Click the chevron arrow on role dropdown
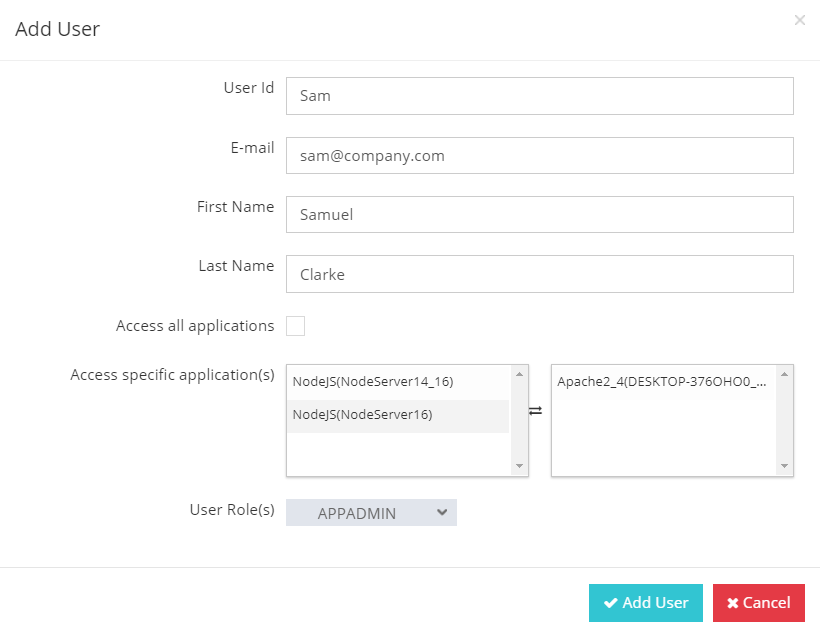Viewport: 820px width, 635px height. coord(442,513)
